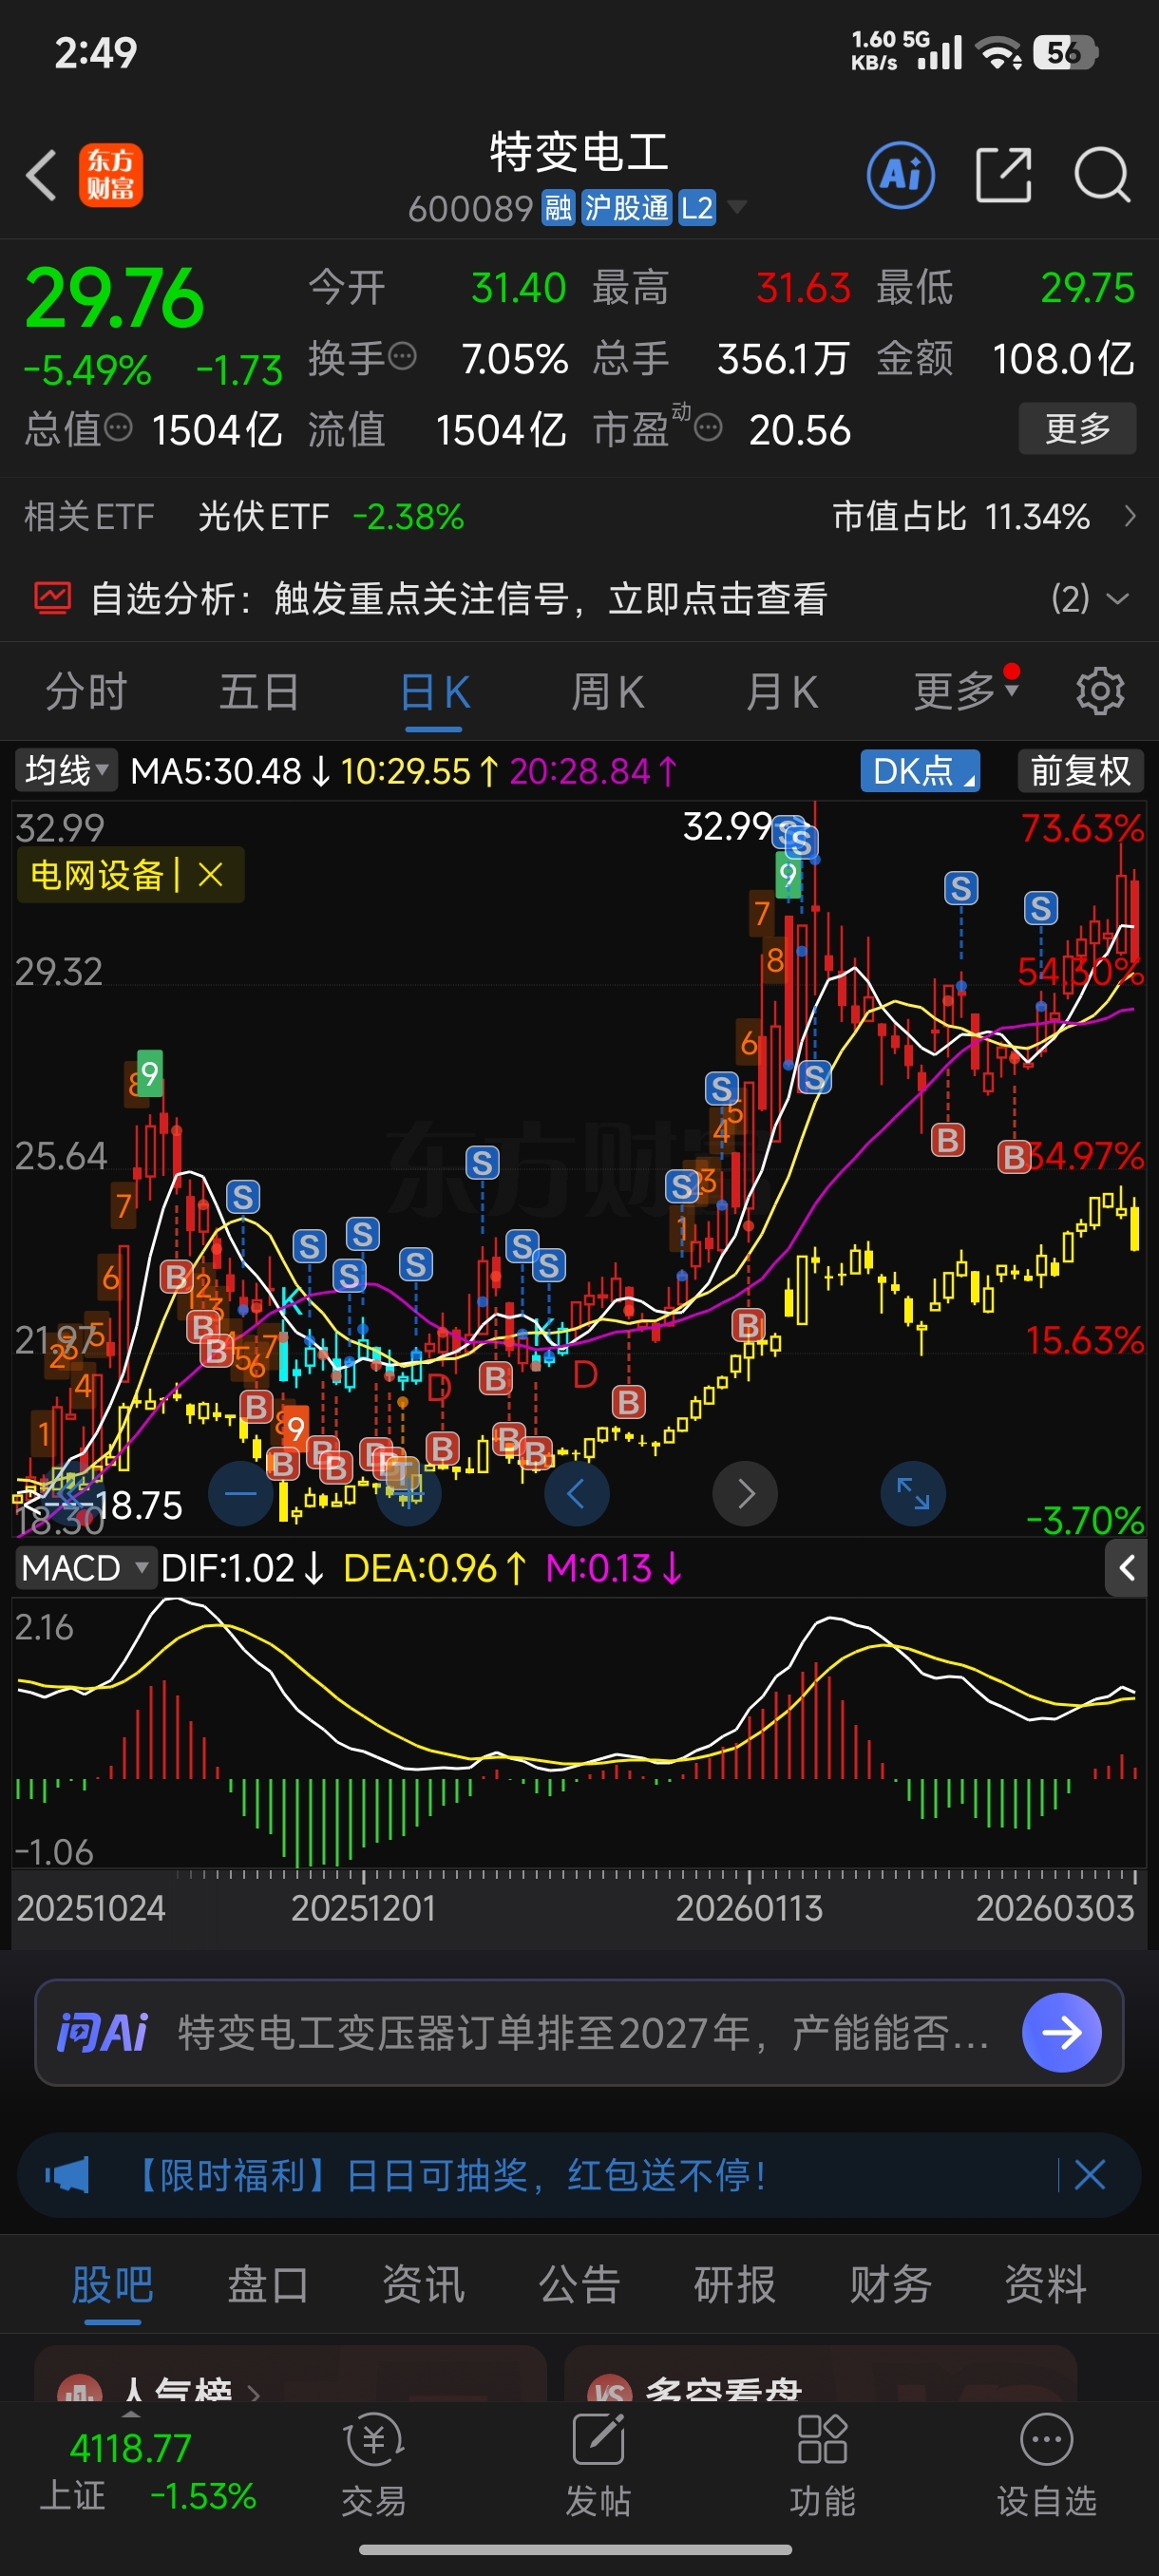
Task: Switch to 资料 tab
Action: pos(1045,2284)
